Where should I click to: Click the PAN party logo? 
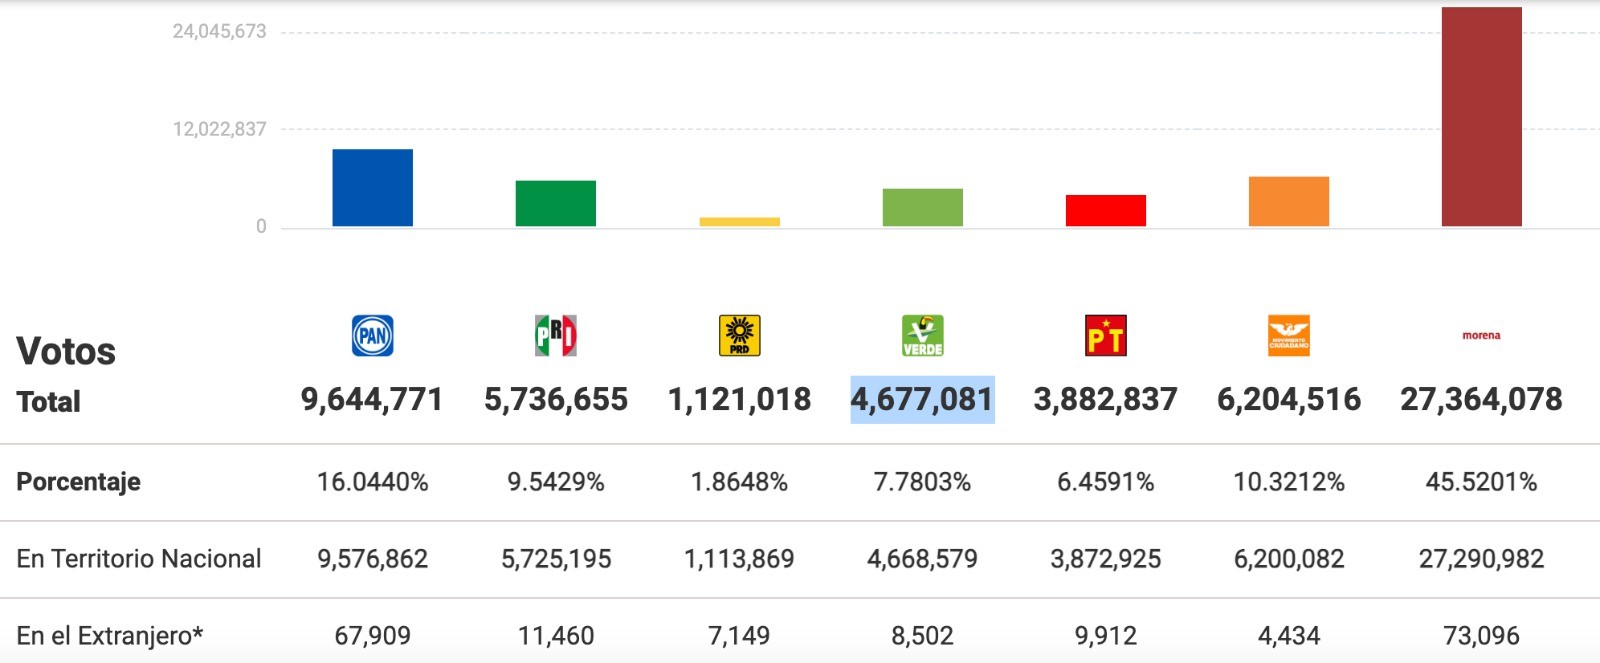coord(372,336)
